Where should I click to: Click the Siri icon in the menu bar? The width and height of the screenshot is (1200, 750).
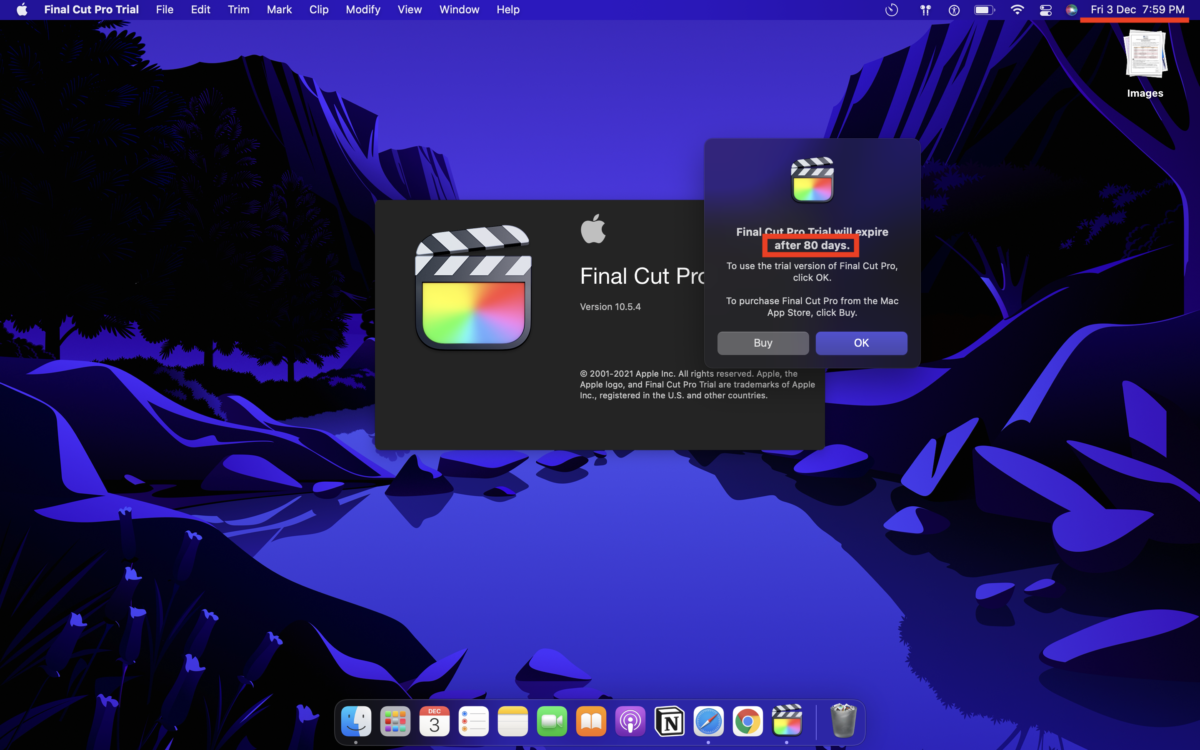(x=1075, y=10)
